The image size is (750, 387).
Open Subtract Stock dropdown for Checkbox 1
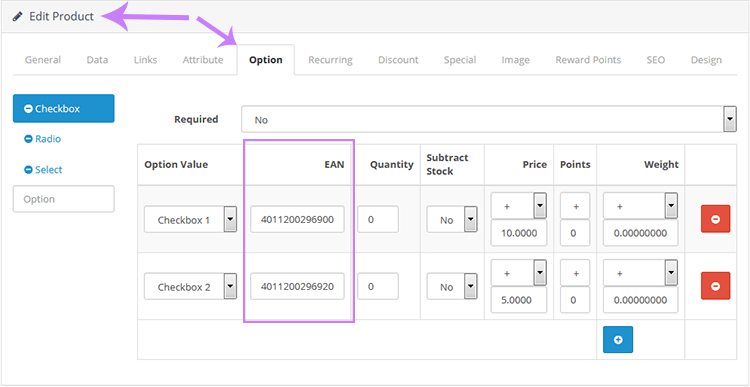452,220
